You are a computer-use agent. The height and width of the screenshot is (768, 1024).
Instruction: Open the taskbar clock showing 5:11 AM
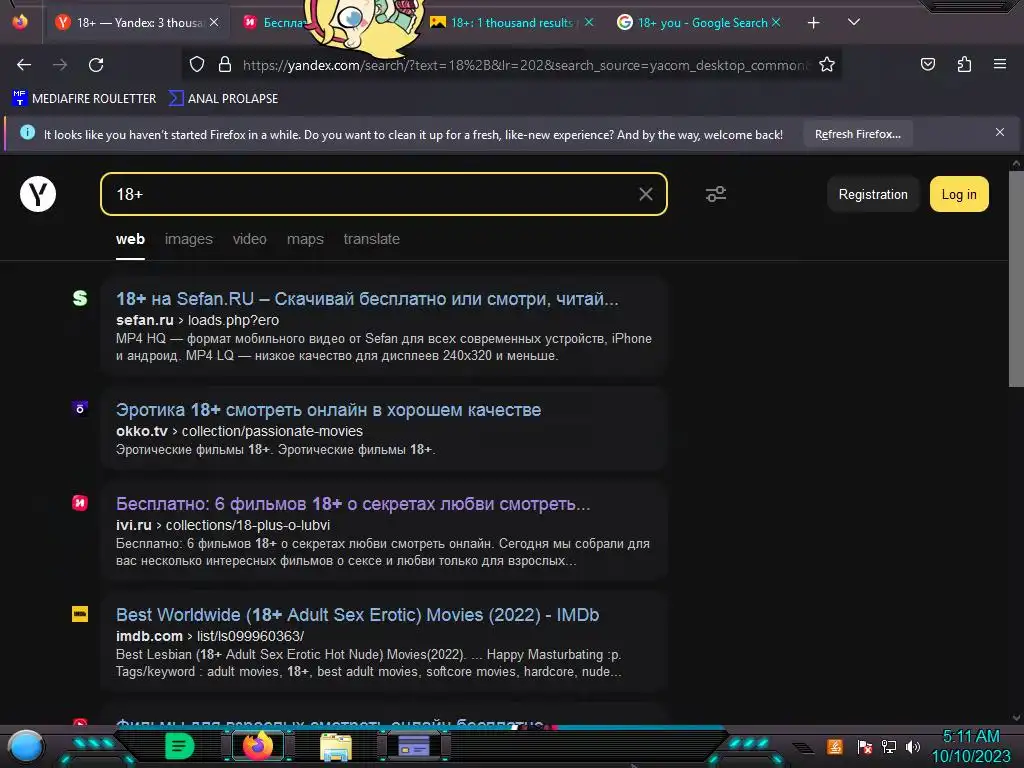click(x=971, y=746)
